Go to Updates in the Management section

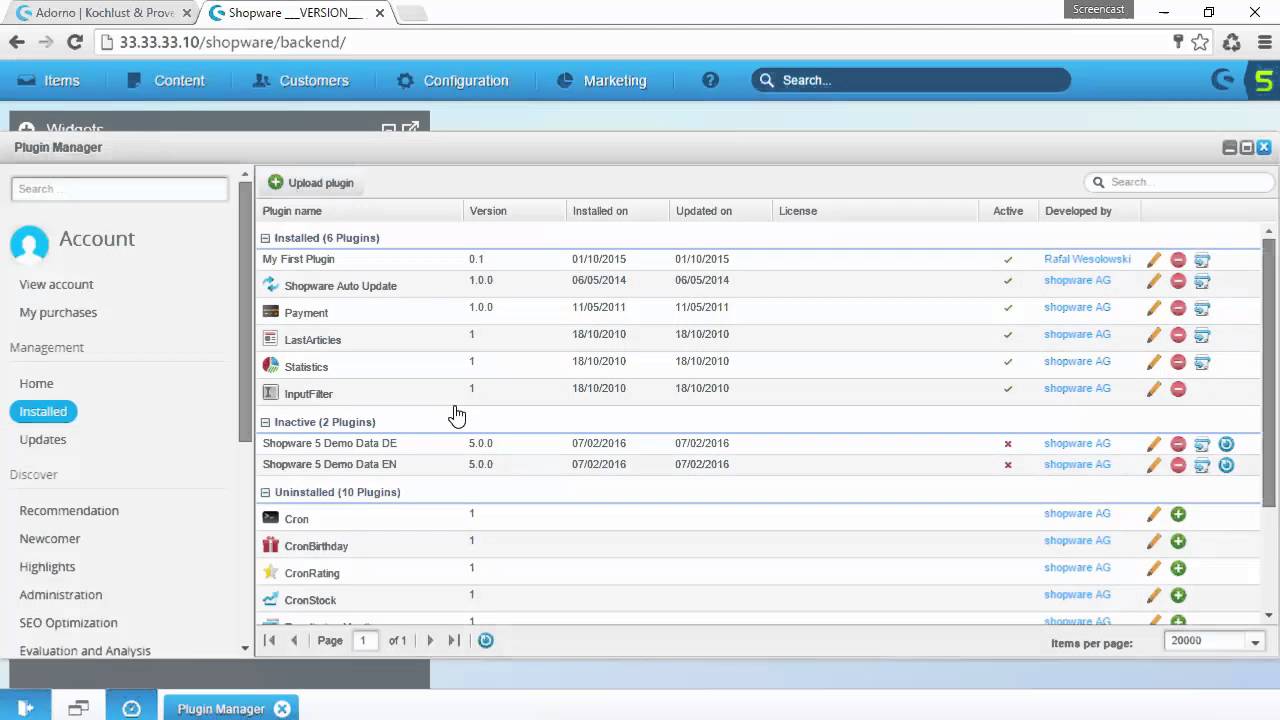tap(43, 440)
